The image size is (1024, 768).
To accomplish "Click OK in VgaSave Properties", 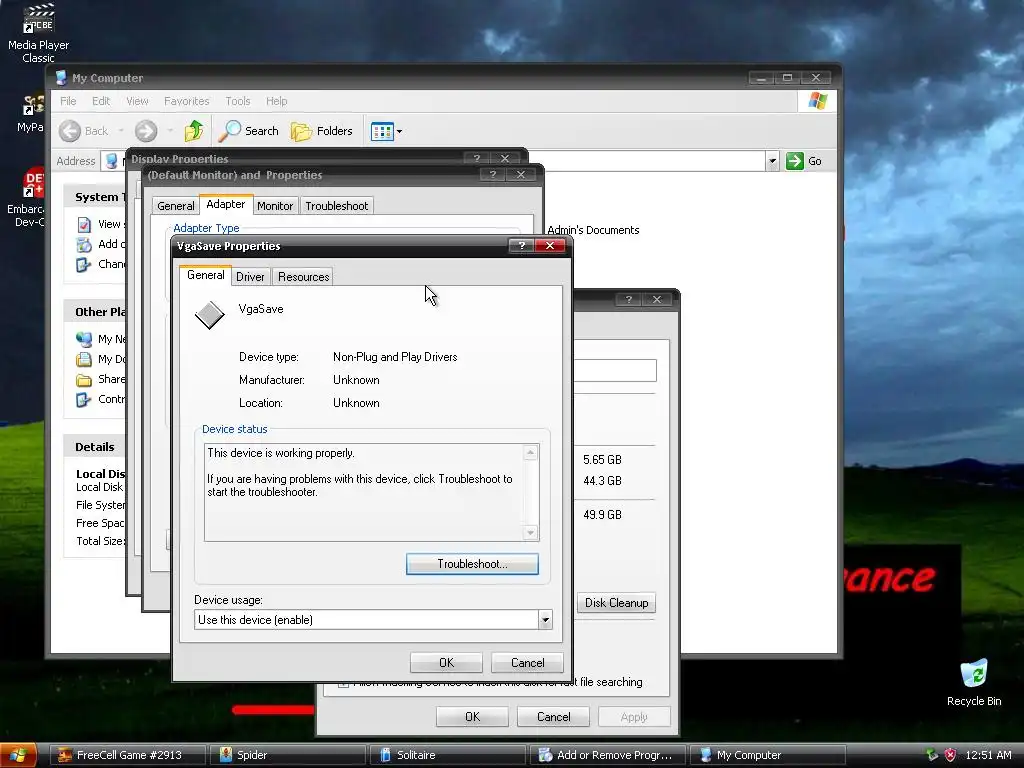I will [x=446, y=663].
